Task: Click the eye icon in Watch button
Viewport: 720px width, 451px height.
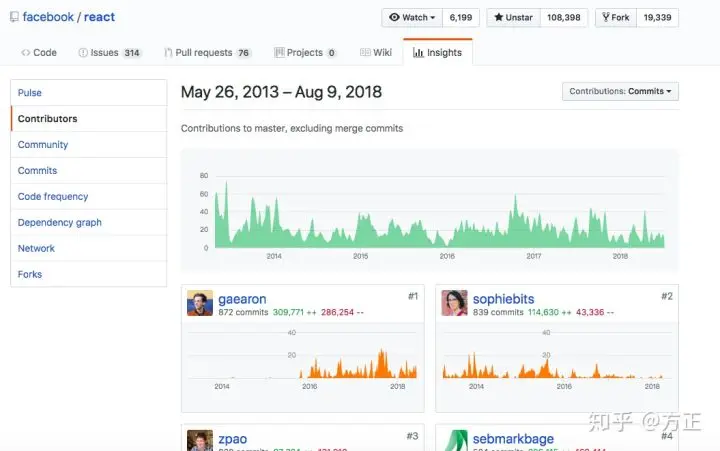Action: tap(394, 17)
